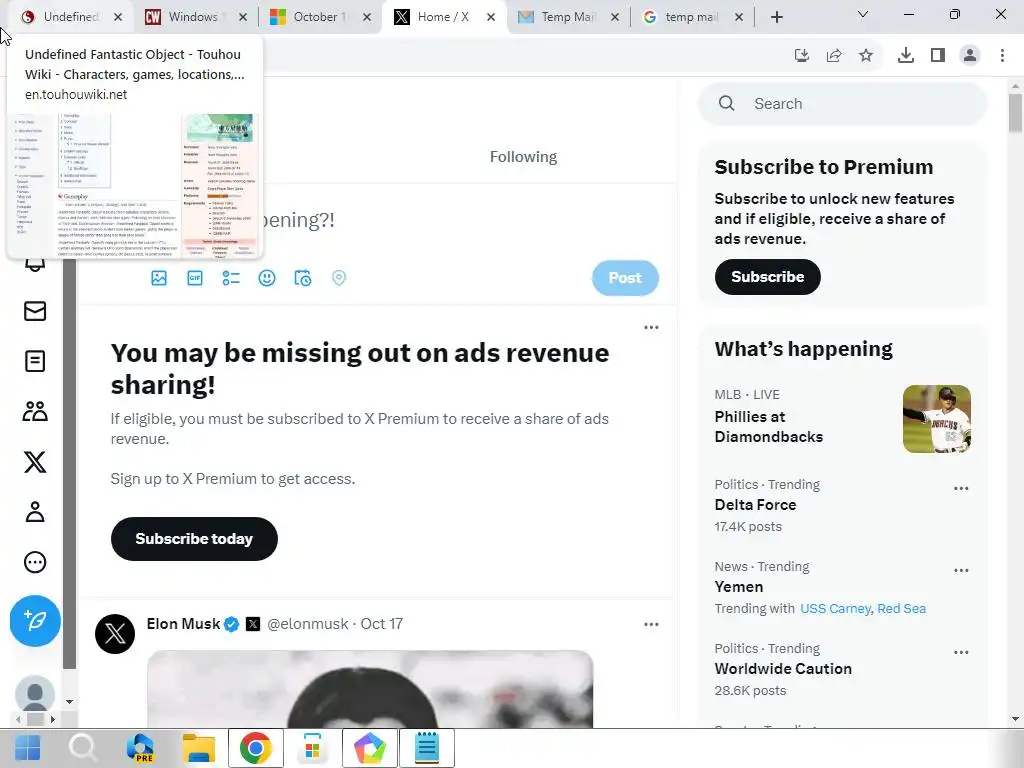Open the Phillies player thumbnail image

[x=936, y=419]
